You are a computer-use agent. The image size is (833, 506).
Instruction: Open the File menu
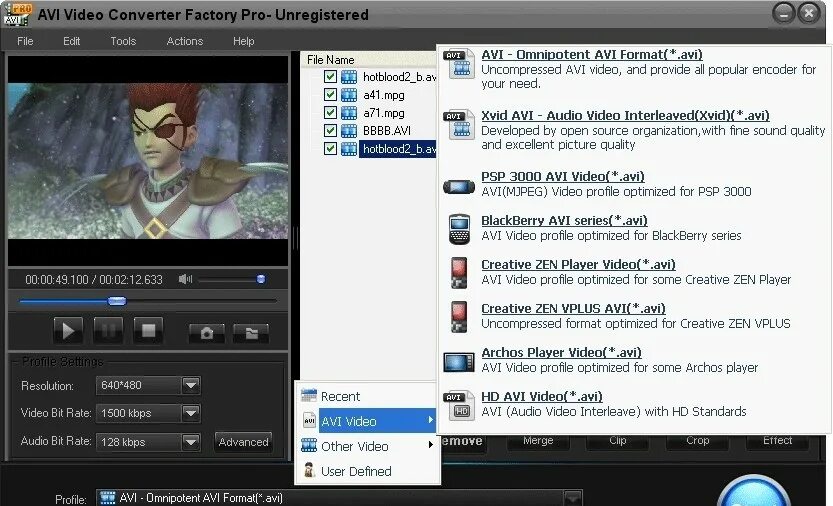coord(25,41)
